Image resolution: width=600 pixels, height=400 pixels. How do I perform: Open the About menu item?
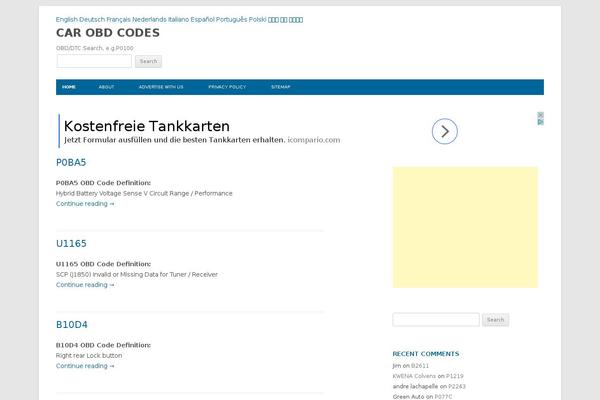tap(106, 87)
